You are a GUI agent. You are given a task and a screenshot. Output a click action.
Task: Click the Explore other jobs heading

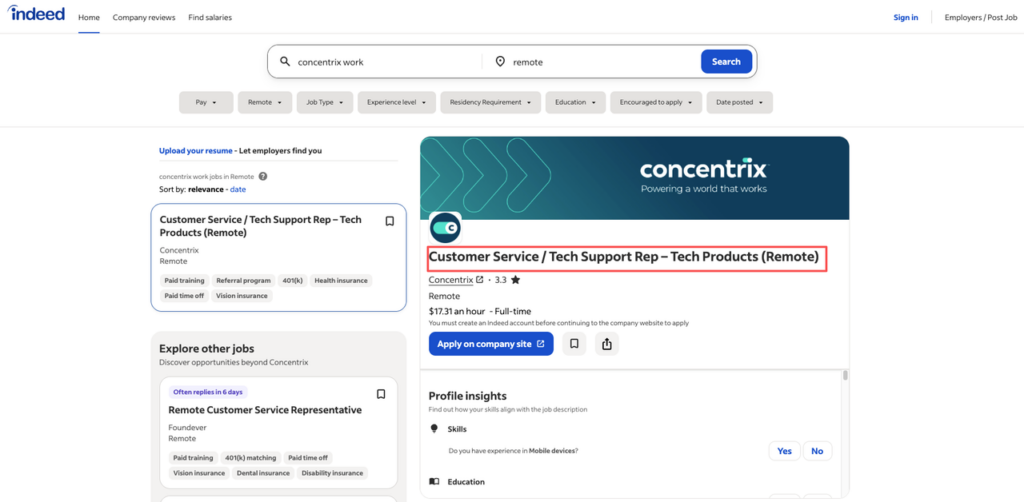click(206, 349)
